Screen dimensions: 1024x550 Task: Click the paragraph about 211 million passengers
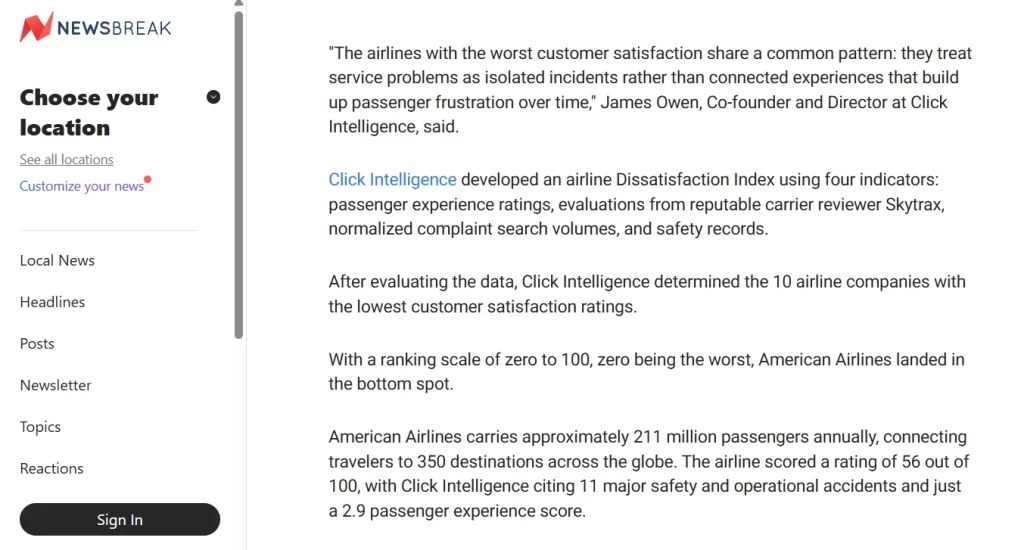point(650,474)
